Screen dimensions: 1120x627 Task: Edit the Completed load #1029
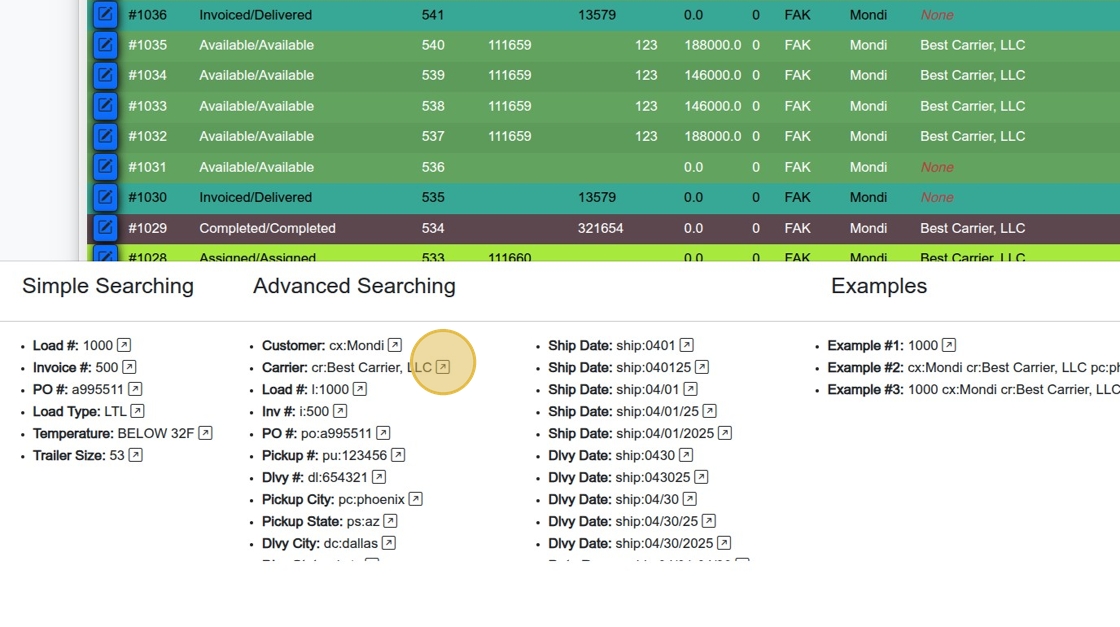coord(105,228)
